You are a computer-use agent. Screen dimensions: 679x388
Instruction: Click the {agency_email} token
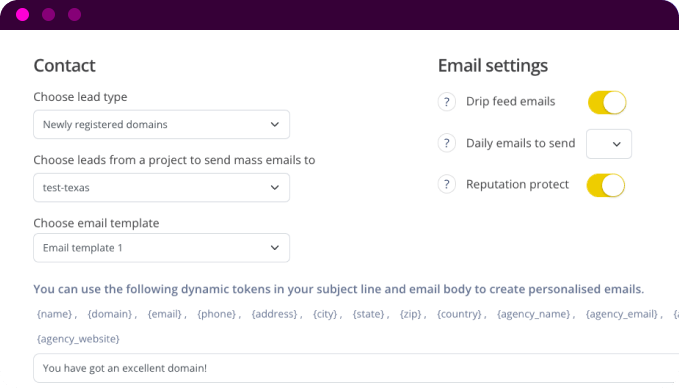[622, 314]
